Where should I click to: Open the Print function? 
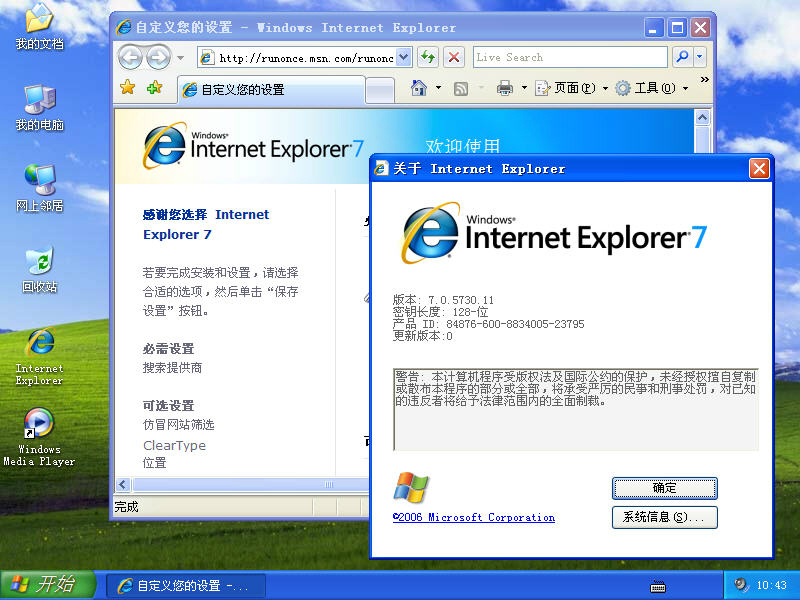pos(504,88)
